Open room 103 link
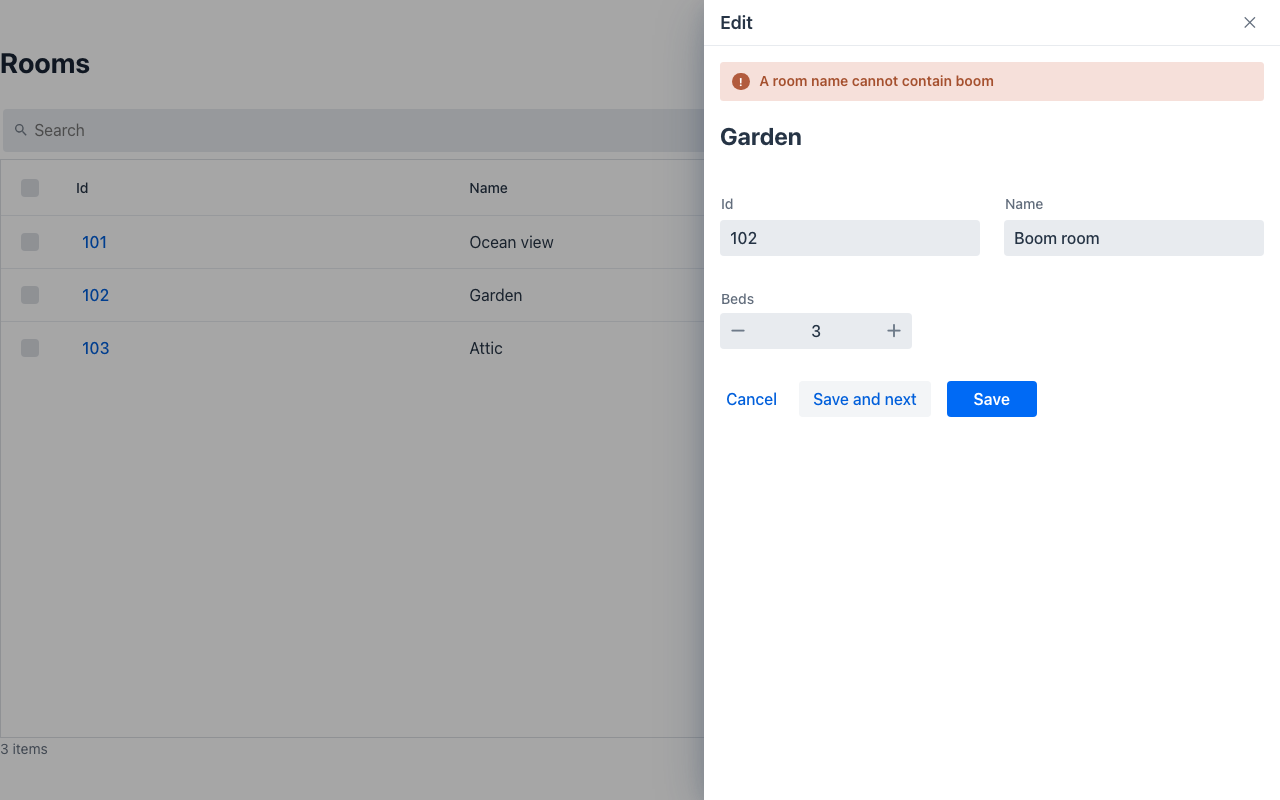1280x800 pixels. [95, 348]
